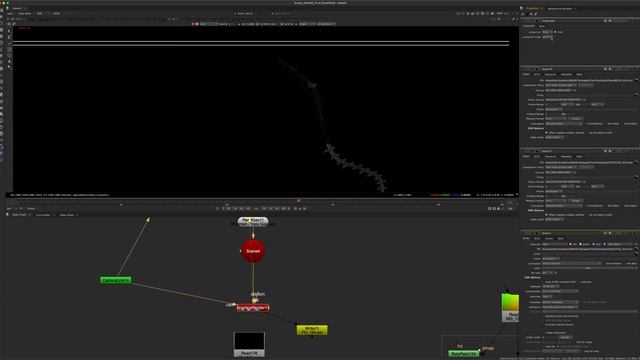This screenshot has width=640, height=360.
Task: Open the OCIO tab in Write panel
Action: pos(537,238)
